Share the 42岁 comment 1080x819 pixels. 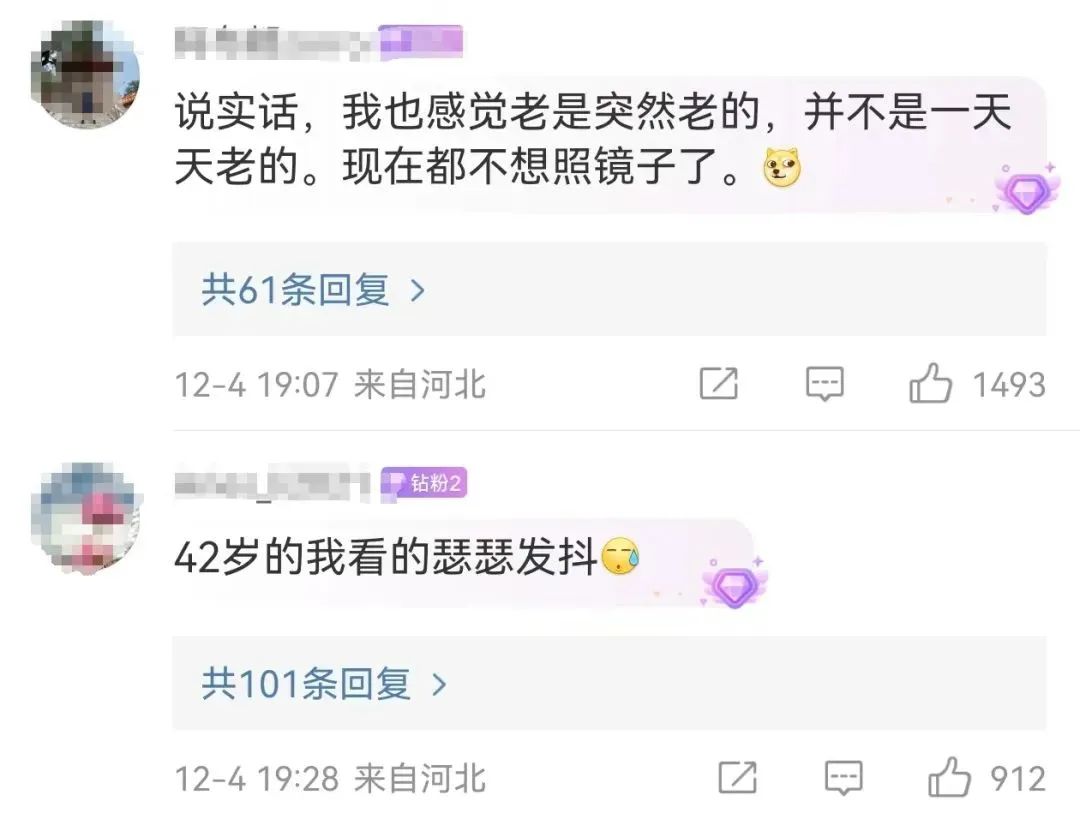(x=737, y=778)
